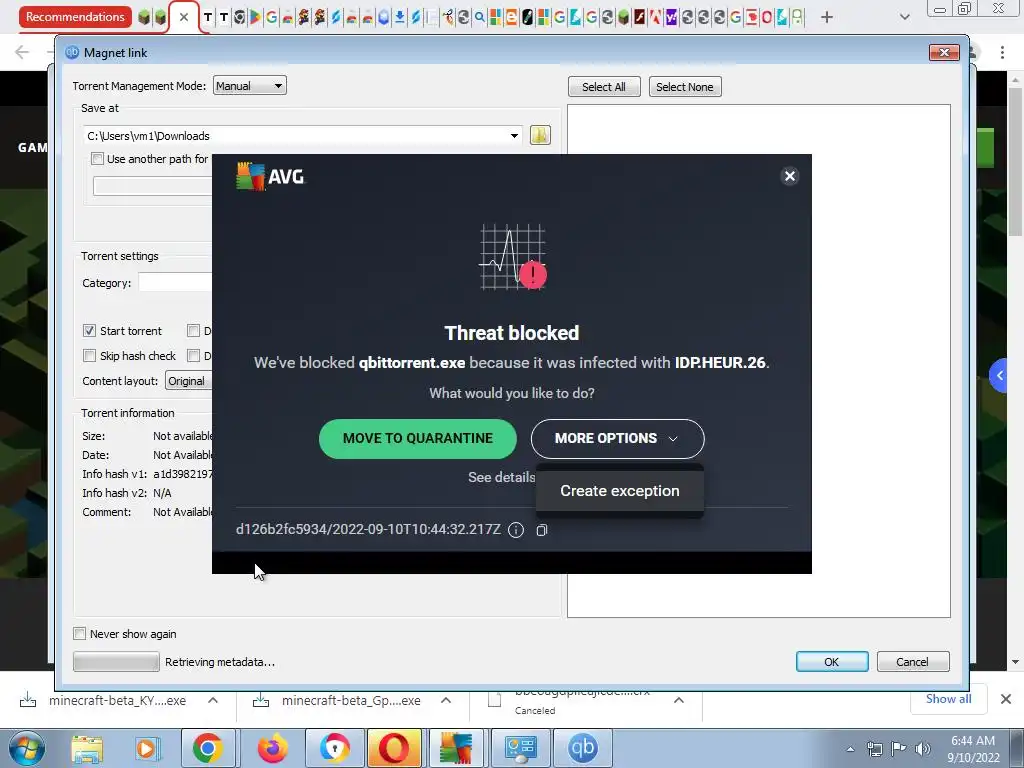The height and width of the screenshot is (768, 1024).
Task: Open the tab search chevron
Action: 904,17
